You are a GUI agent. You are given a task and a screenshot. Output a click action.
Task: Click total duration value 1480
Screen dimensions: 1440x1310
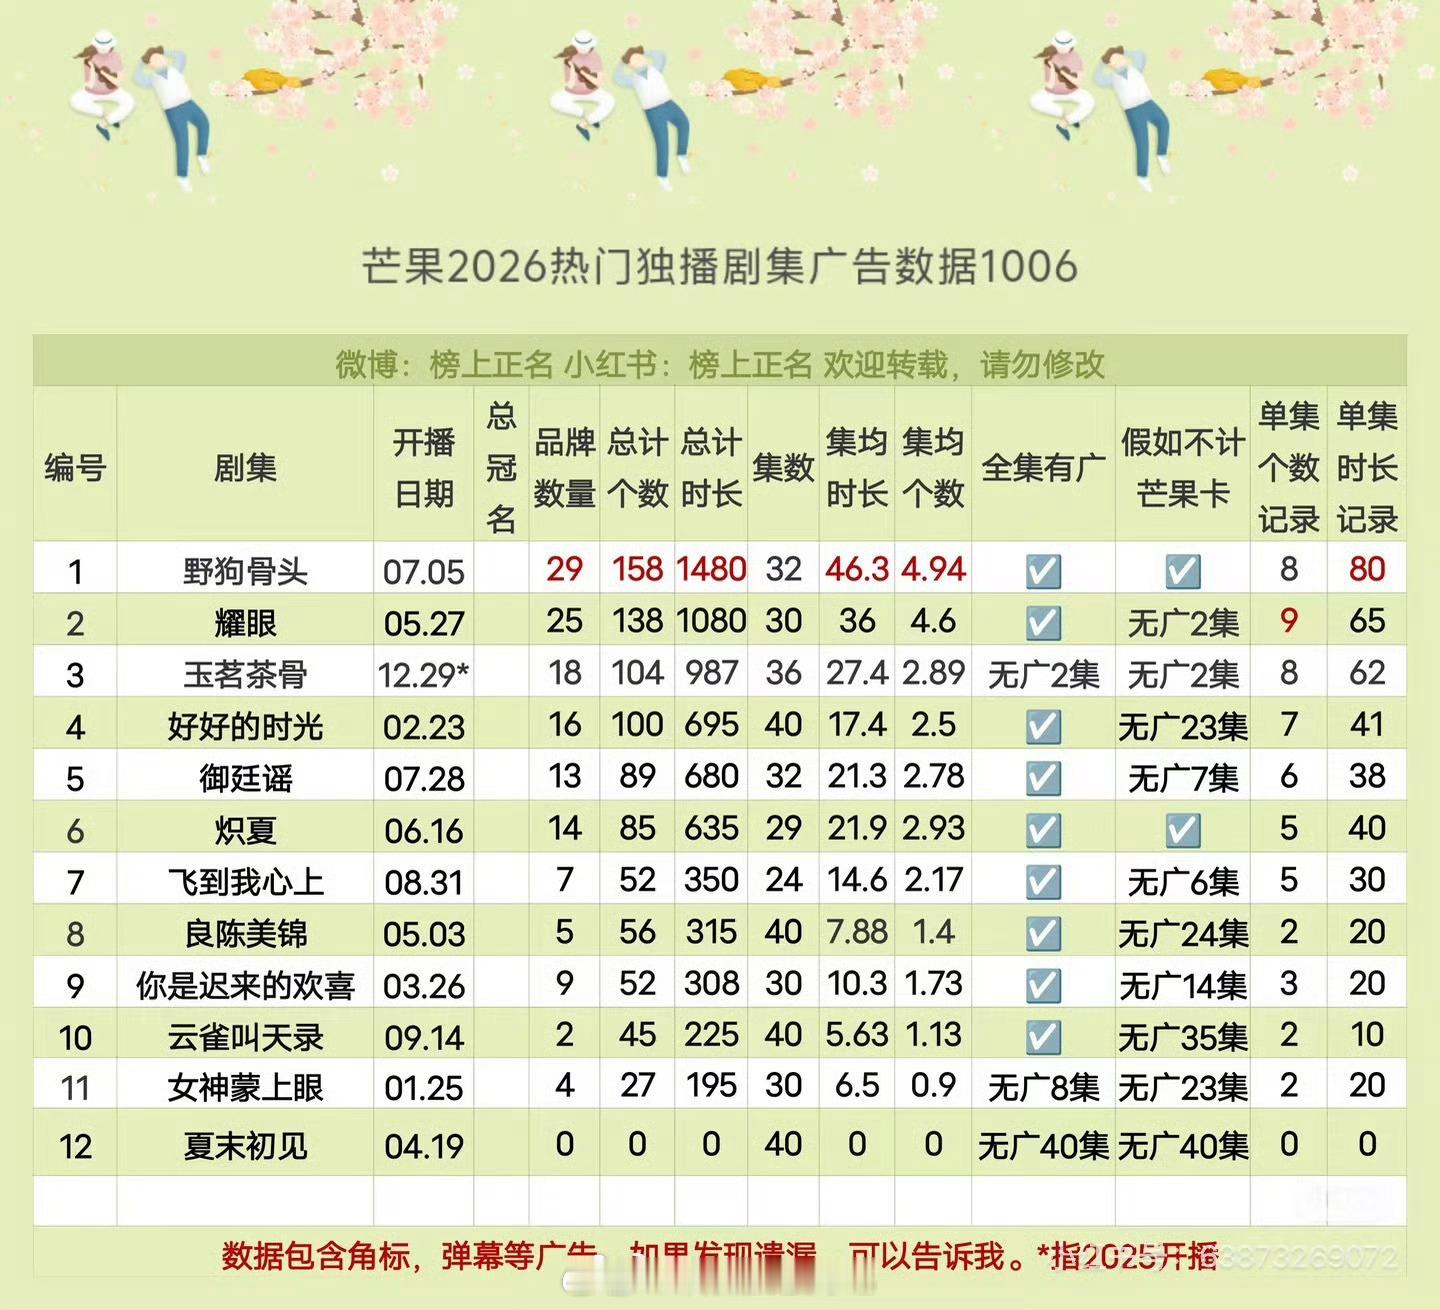[x=711, y=569]
